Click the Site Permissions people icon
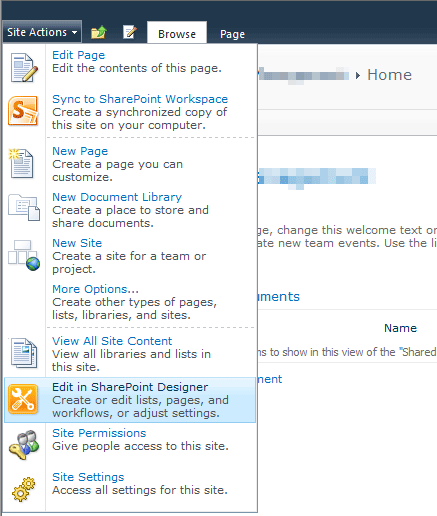The width and height of the screenshot is (437, 516). pos(24,445)
